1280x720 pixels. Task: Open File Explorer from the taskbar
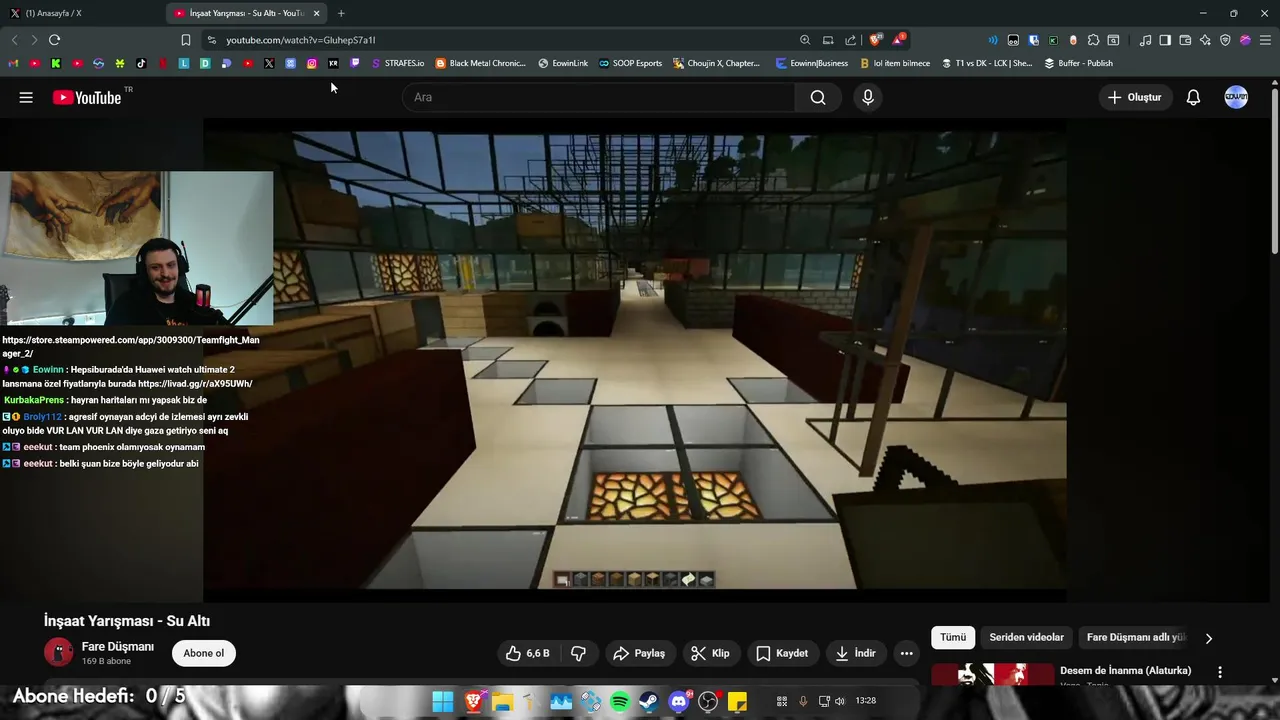502,701
